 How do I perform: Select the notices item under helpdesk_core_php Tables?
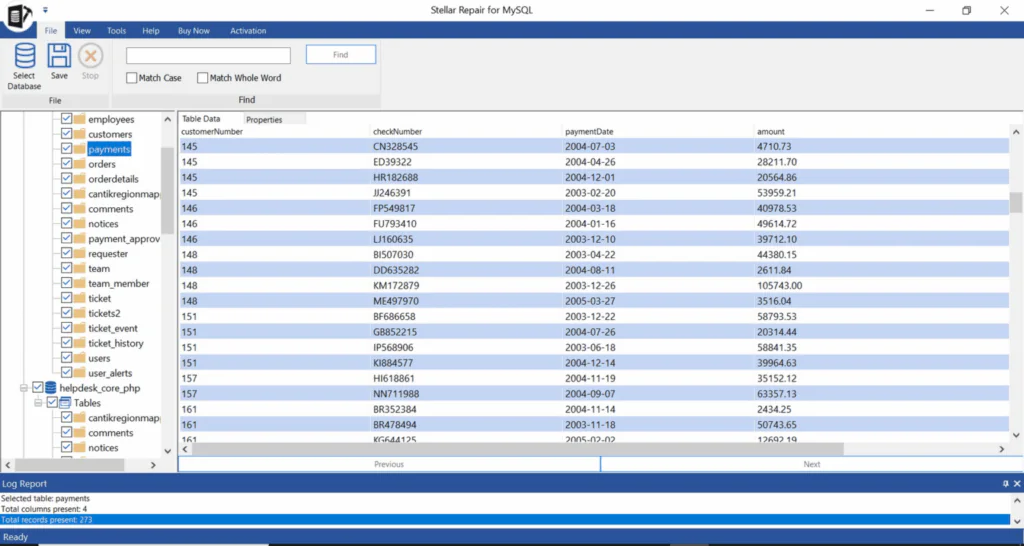(103, 447)
